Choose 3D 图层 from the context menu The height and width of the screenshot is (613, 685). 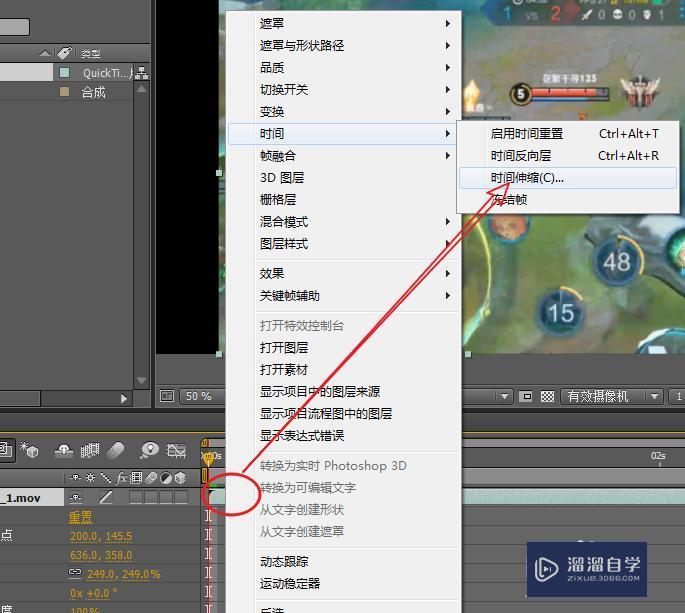point(343,177)
